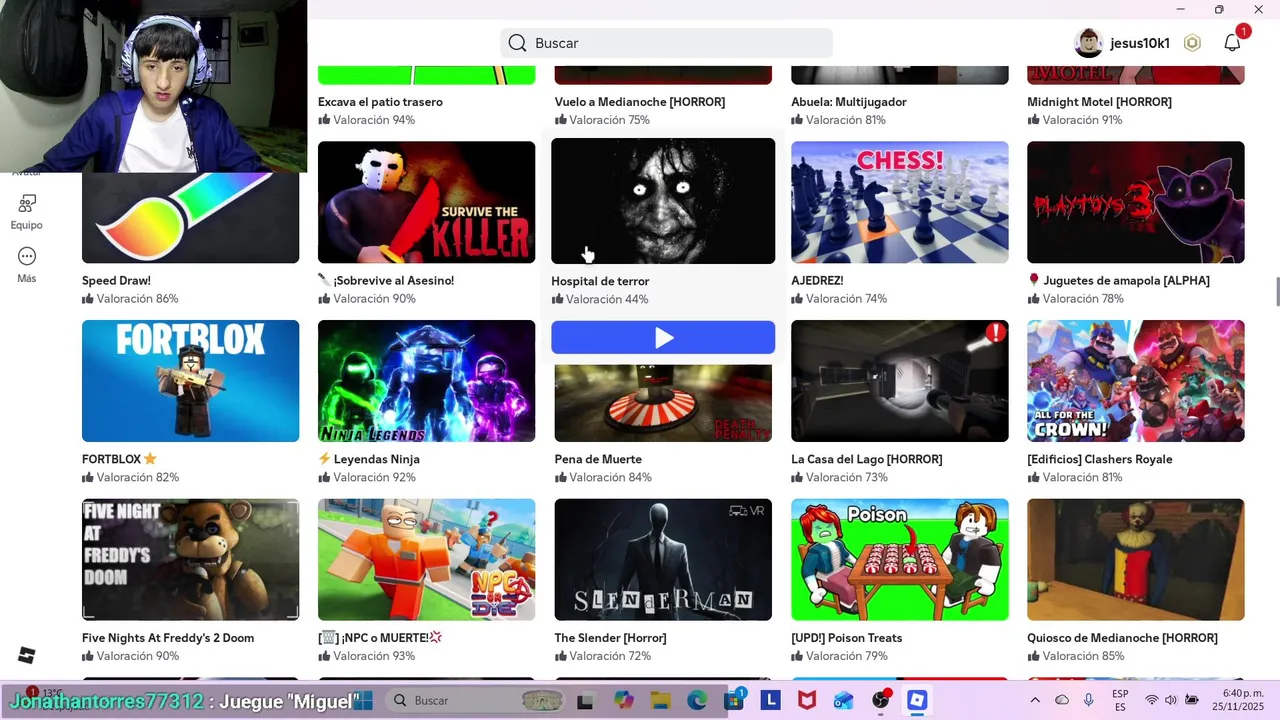Open Microsoft Edge from the taskbar

[x=697, y=700]
